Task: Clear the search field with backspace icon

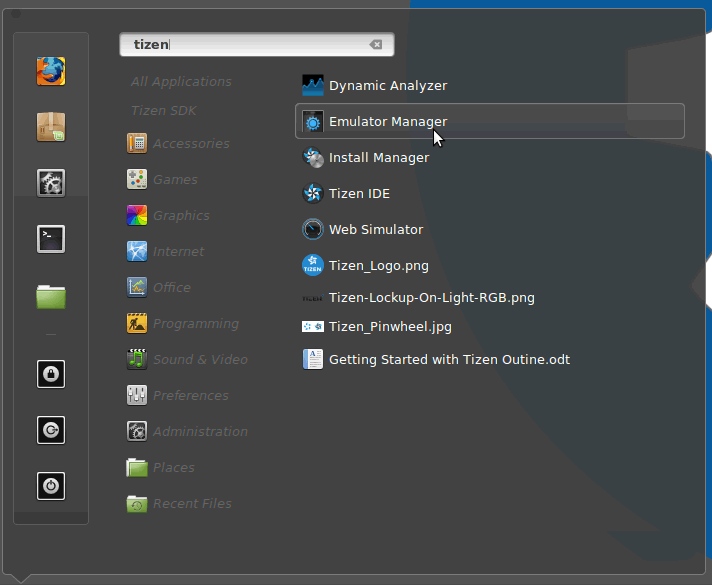Action: [376, 45]
